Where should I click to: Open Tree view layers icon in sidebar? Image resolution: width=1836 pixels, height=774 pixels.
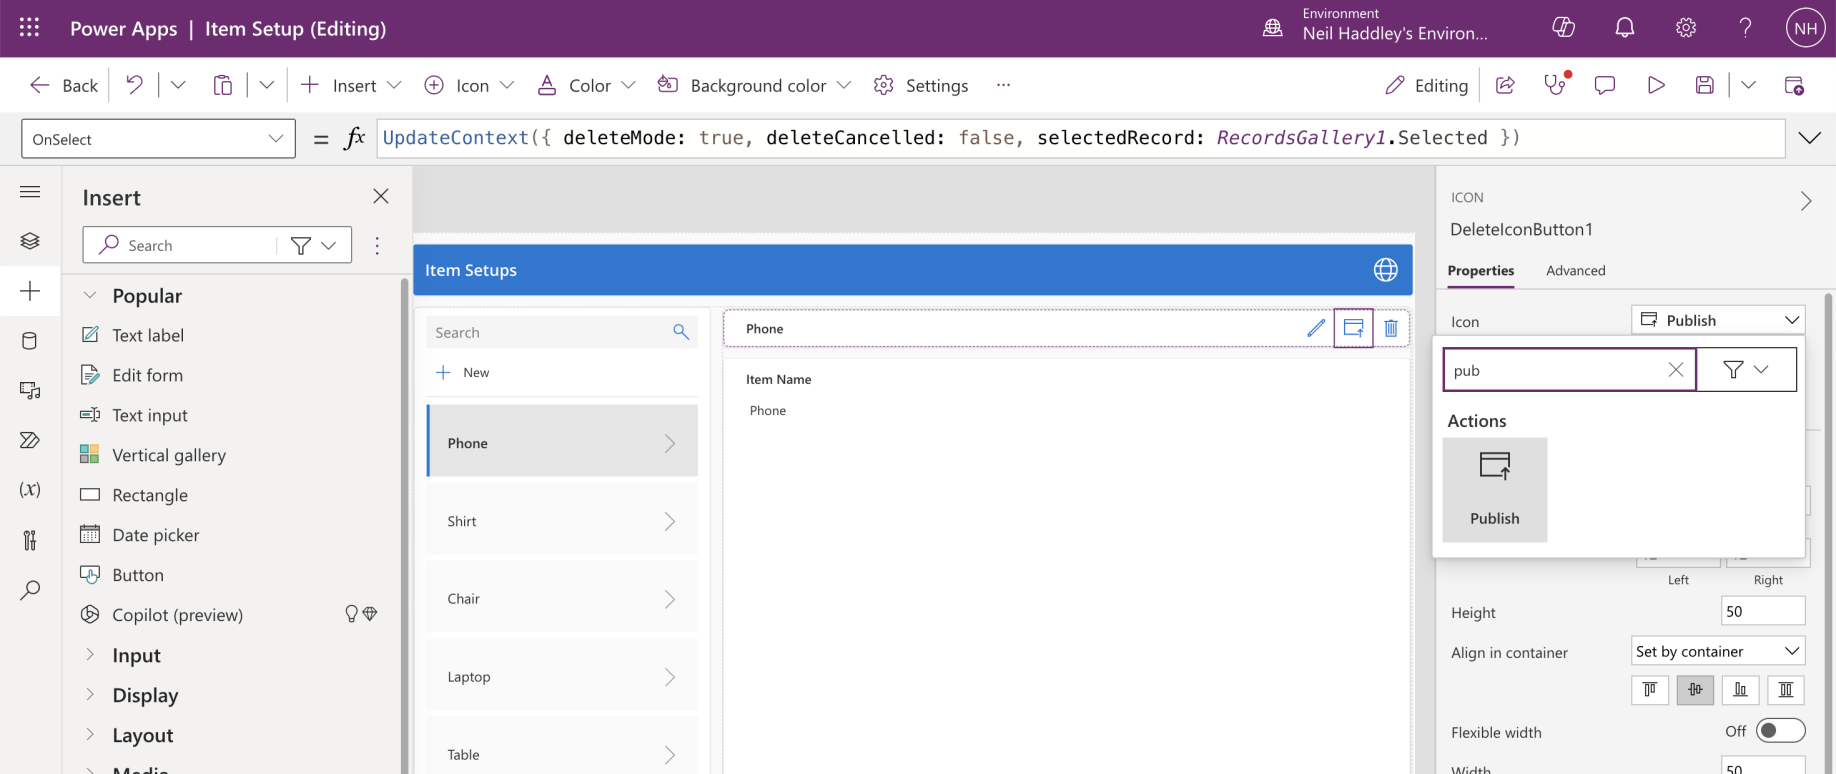[x=30, y=241]
